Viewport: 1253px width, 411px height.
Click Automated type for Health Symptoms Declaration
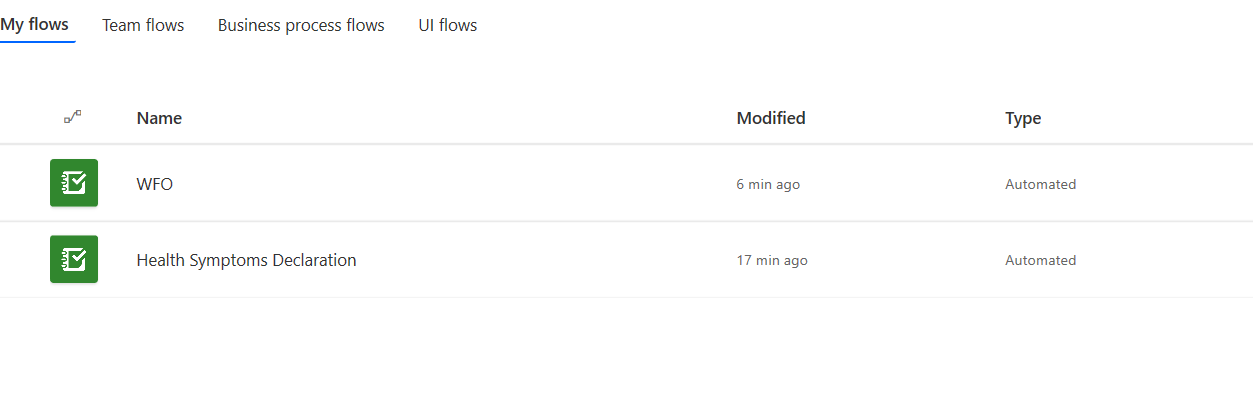point(1040,260)
